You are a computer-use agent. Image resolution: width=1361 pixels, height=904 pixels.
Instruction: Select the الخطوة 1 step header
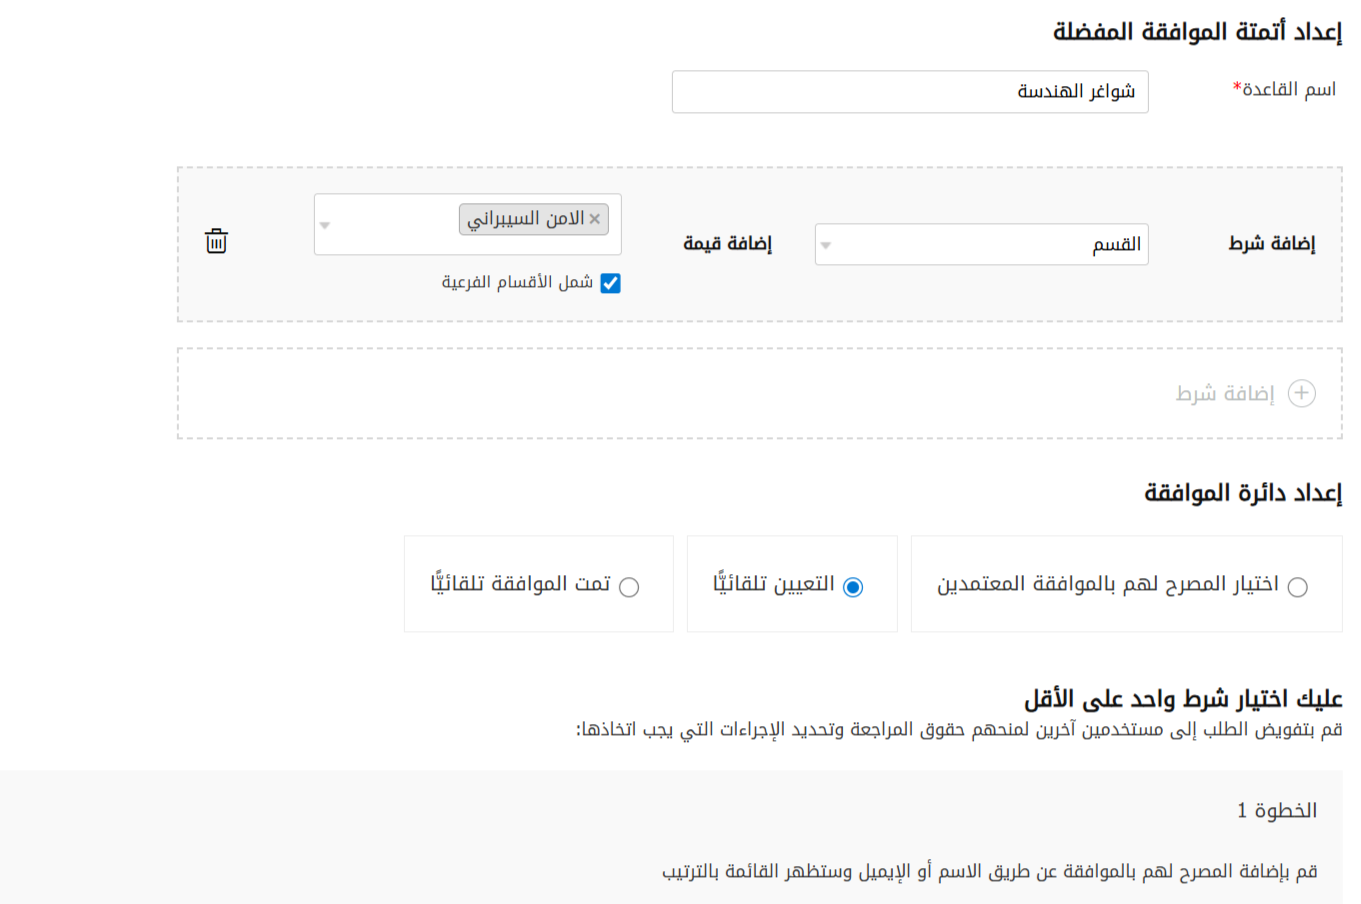[1277, 810]
